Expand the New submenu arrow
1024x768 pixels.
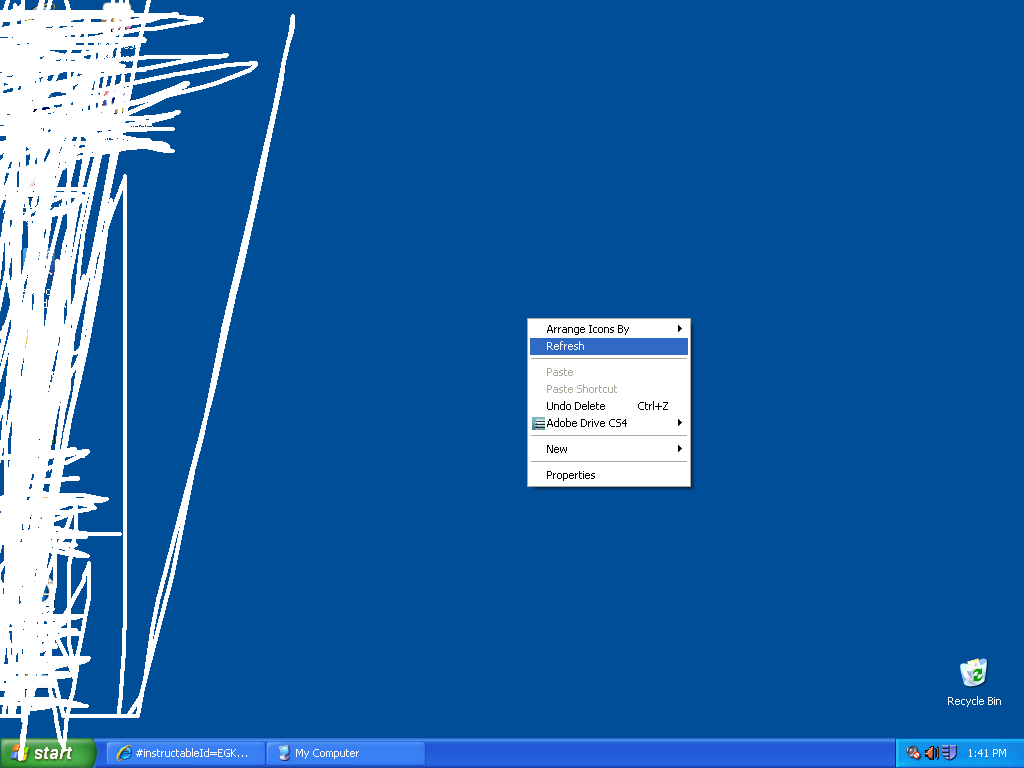[x=680, y=449]
